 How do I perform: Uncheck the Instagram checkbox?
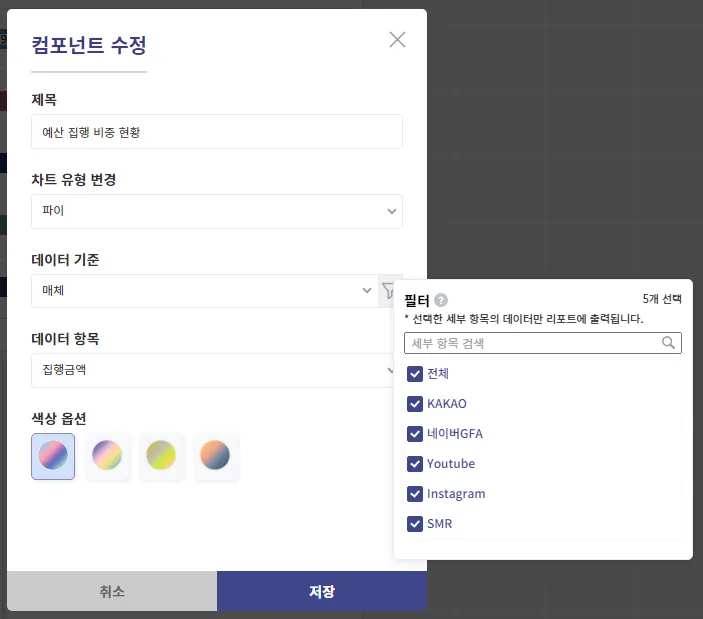tap(415, 494)
